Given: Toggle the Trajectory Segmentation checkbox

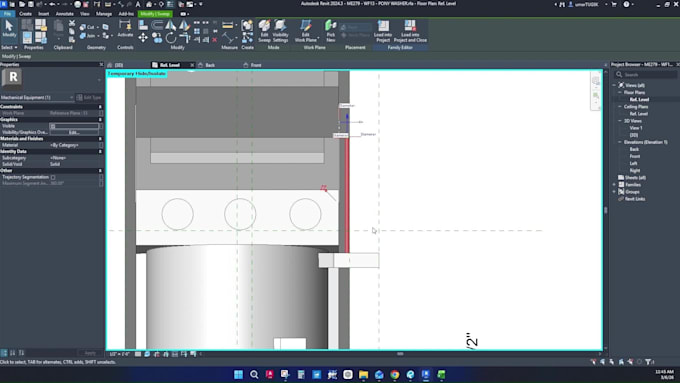Looking at the screenshot, I should pos(53,177).
